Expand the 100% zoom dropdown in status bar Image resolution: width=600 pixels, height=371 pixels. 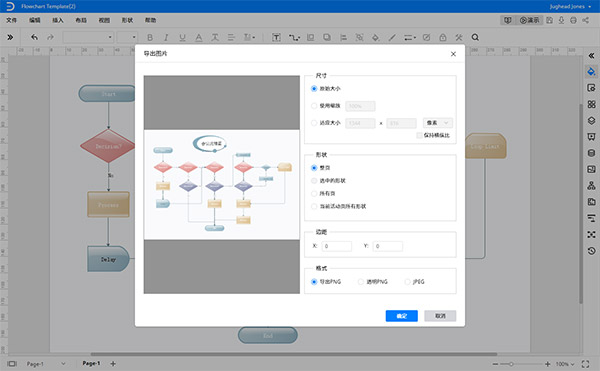[x=565, y=364]
